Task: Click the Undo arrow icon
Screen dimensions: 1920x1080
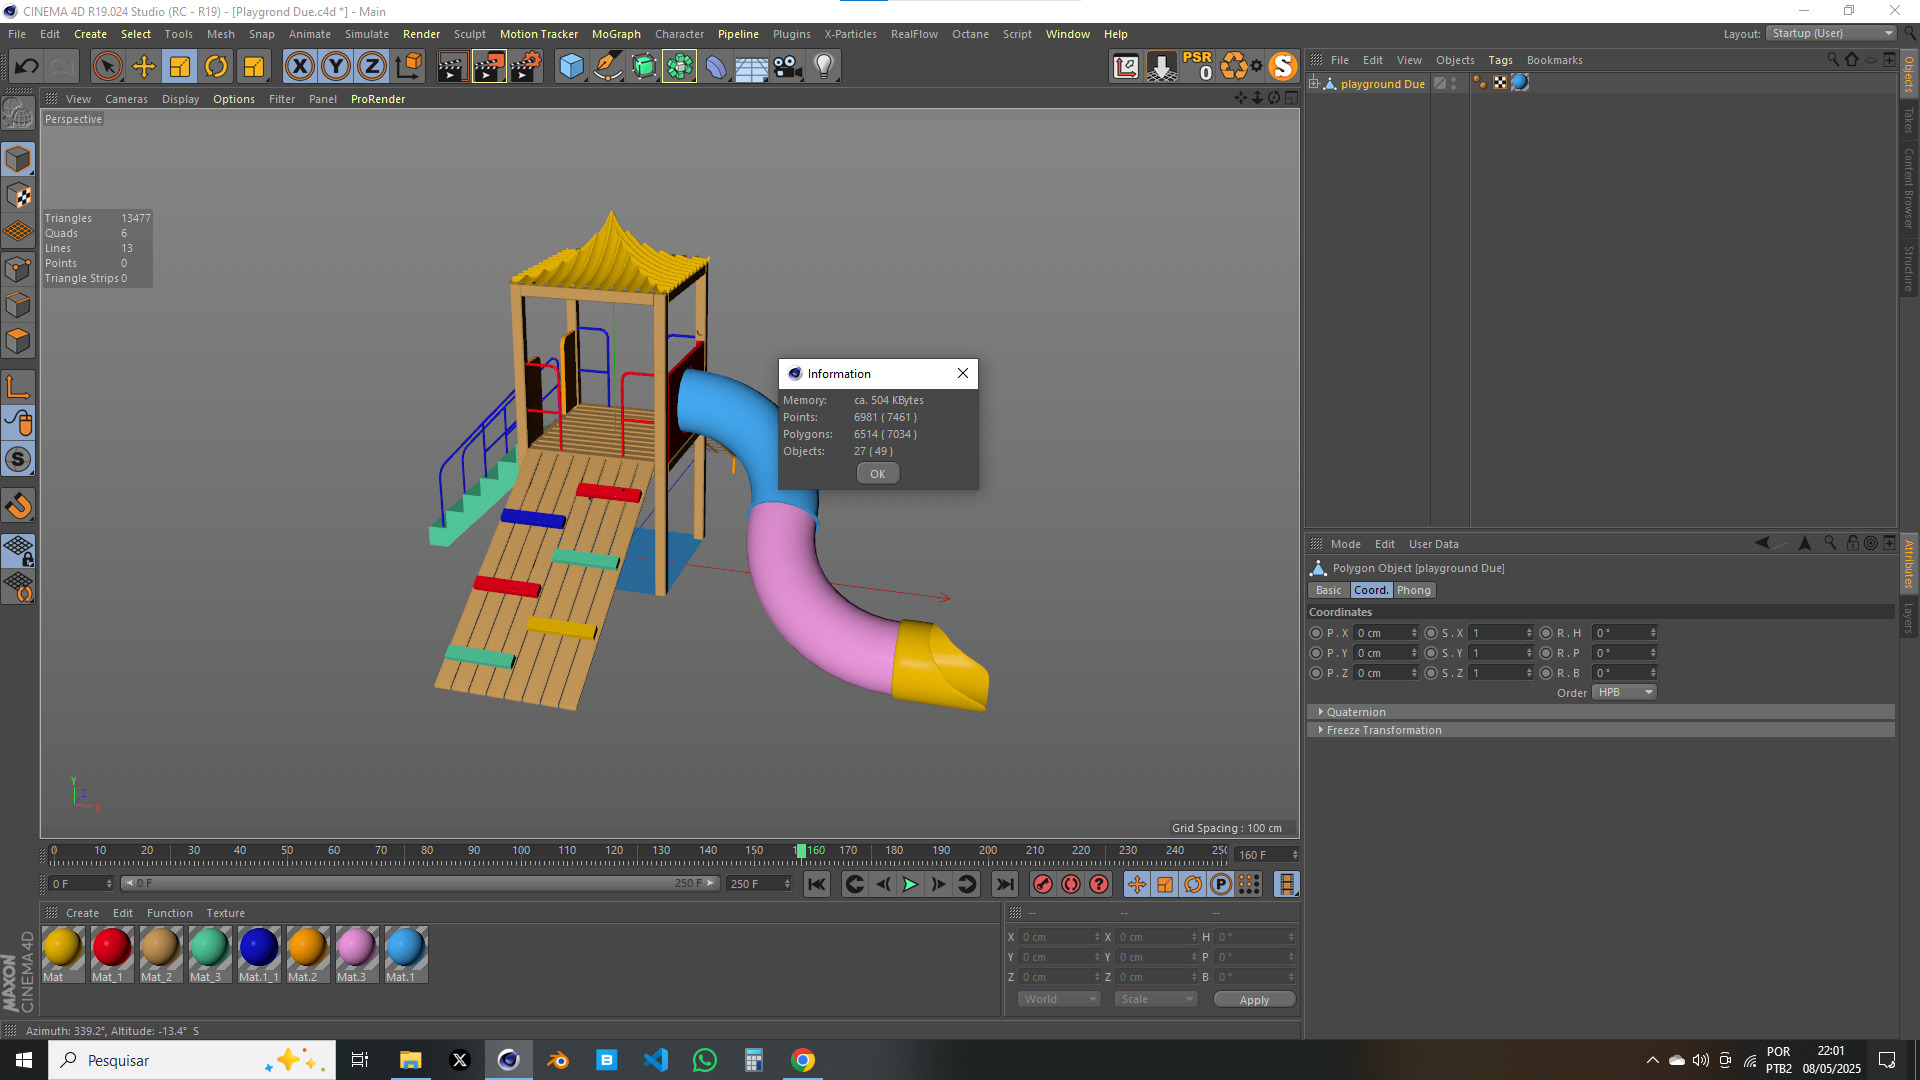Action: tap(27, 67)
